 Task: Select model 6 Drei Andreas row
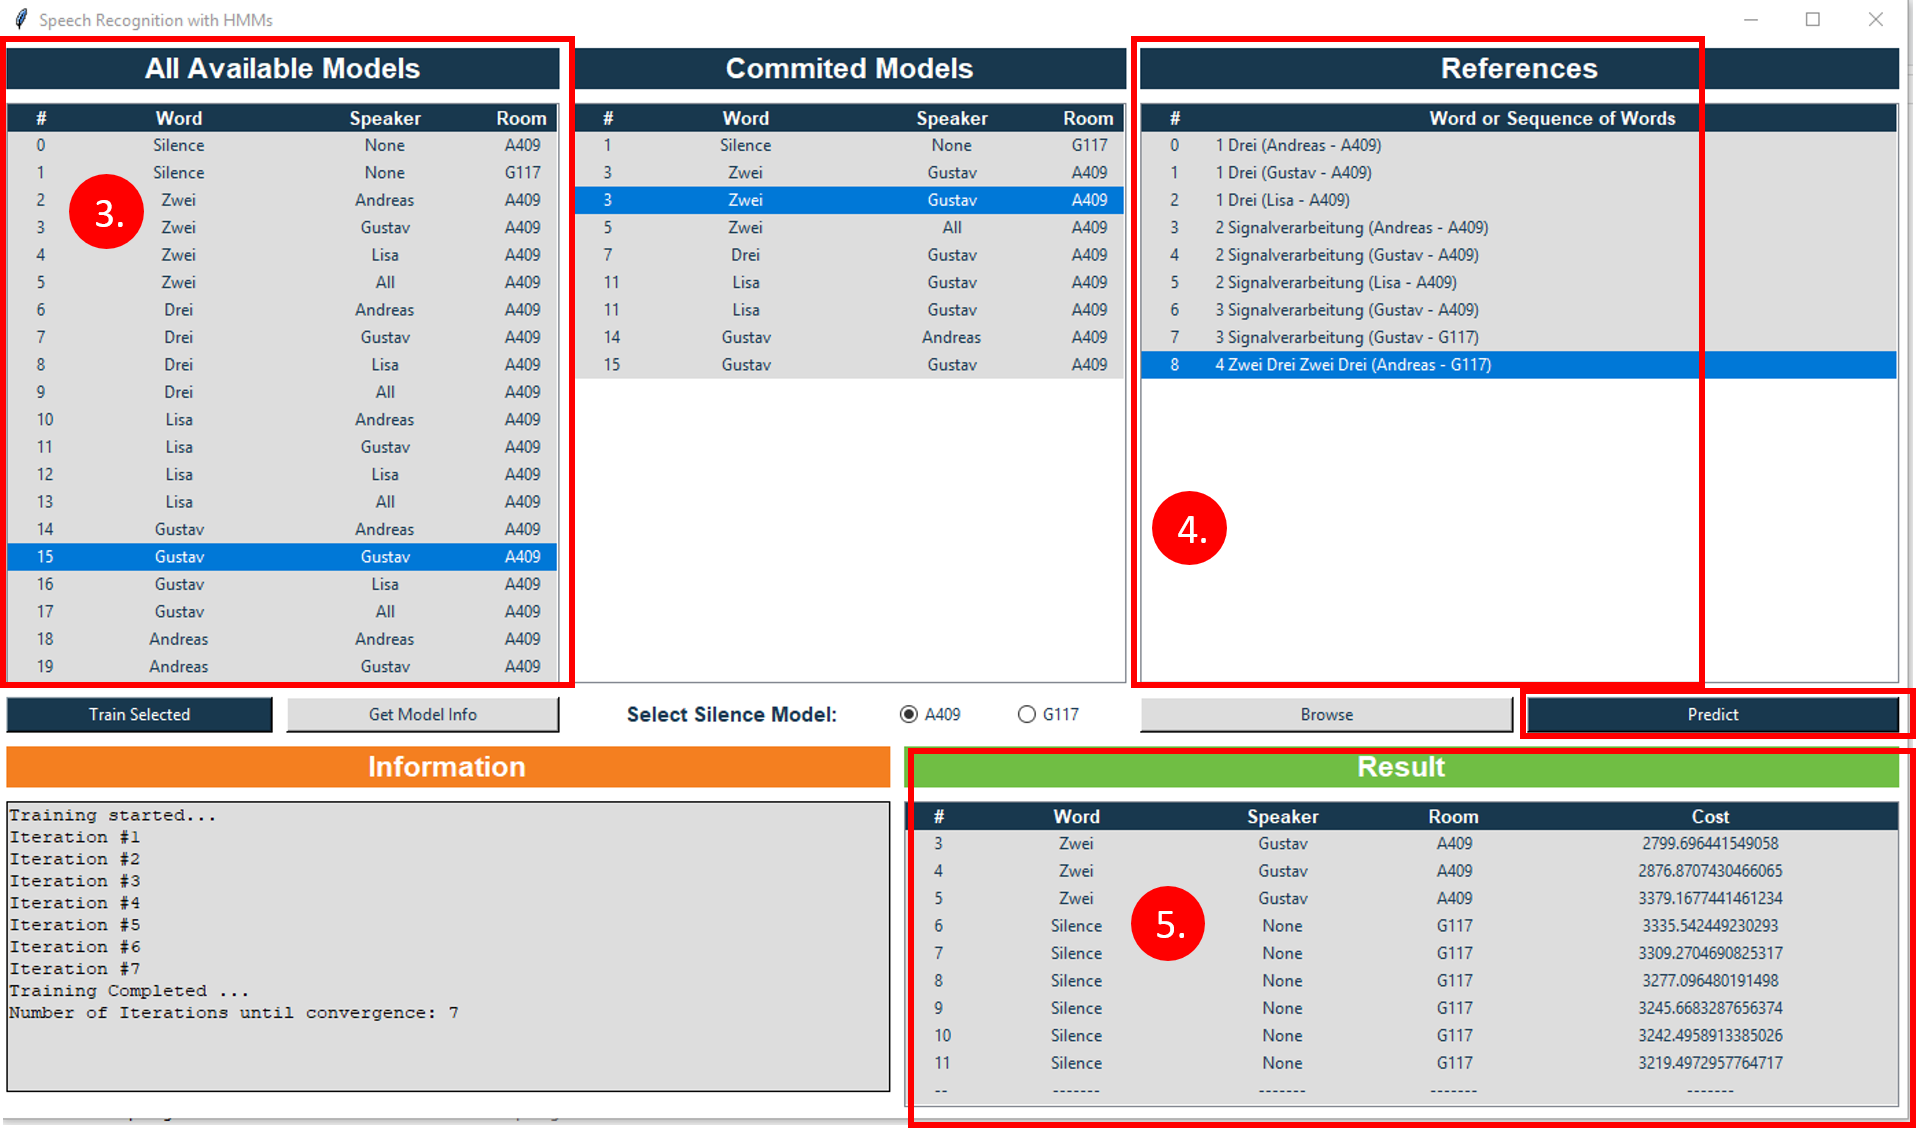click(282, 310)
